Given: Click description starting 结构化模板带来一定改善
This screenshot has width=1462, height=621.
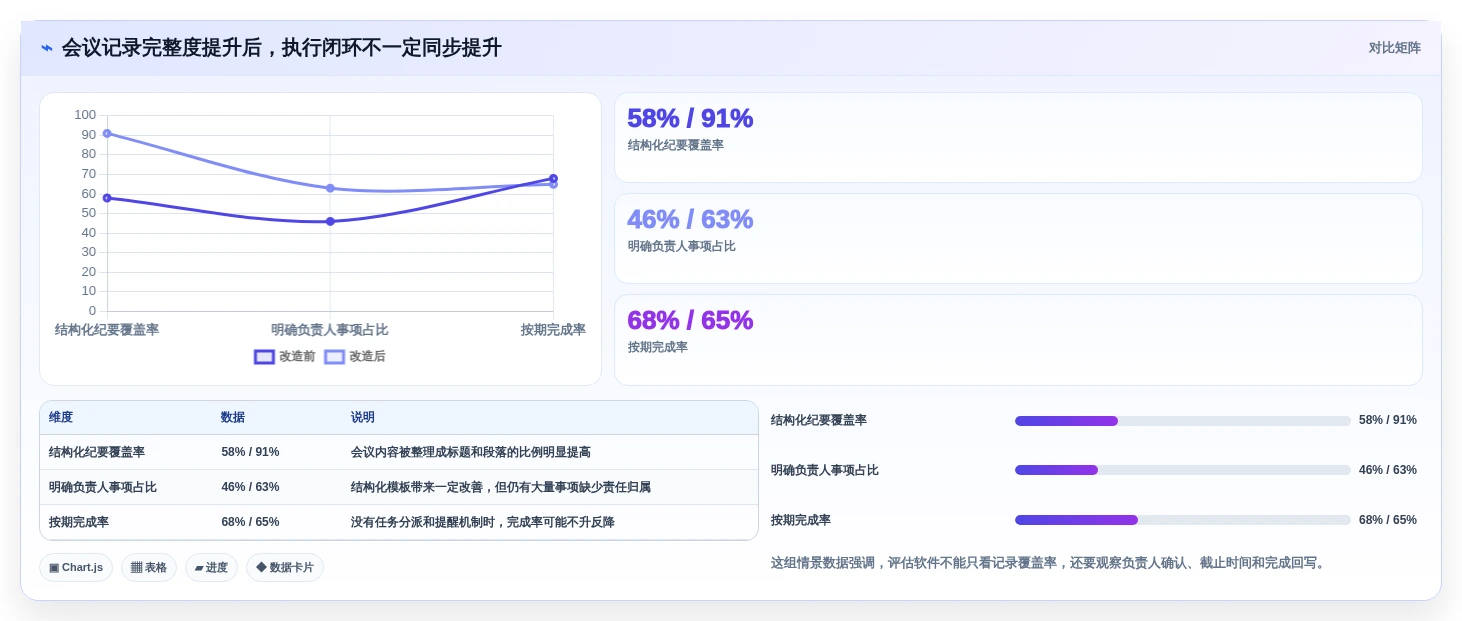Looking at the screenshot, I should tap(501, 487).
